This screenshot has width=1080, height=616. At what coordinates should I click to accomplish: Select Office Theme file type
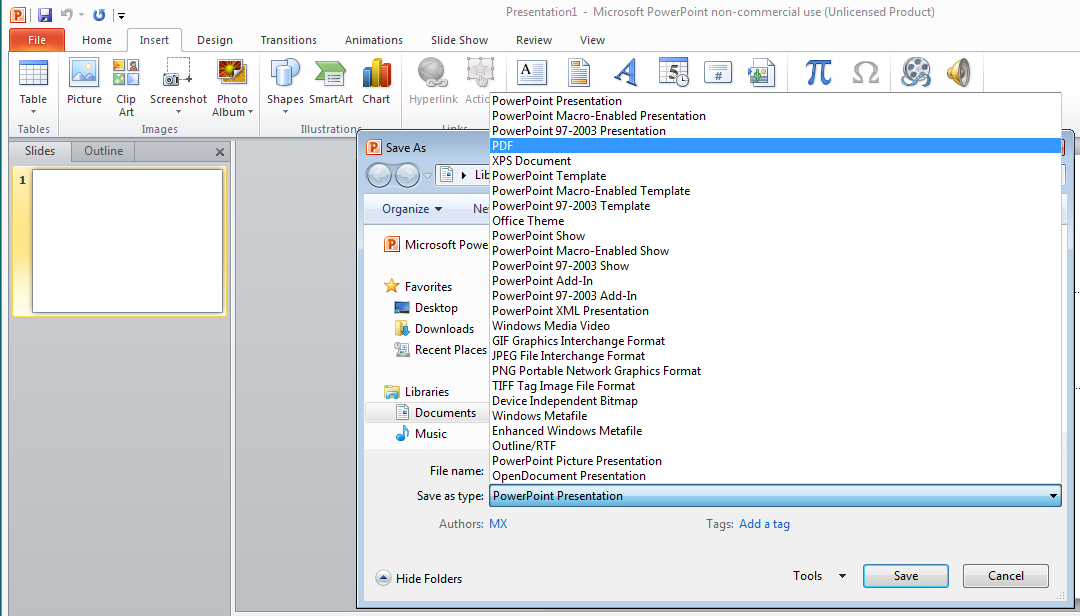[x=776, y=220]
